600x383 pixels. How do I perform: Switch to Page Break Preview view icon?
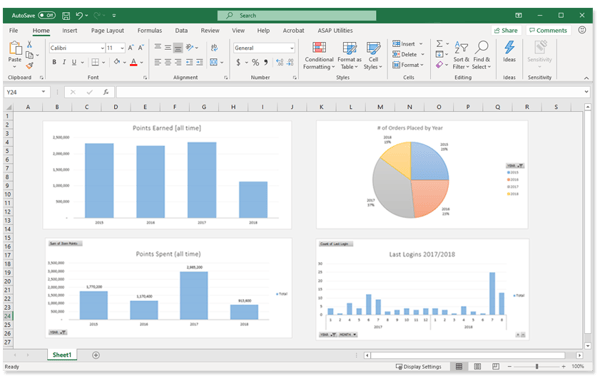pos(496,367)
